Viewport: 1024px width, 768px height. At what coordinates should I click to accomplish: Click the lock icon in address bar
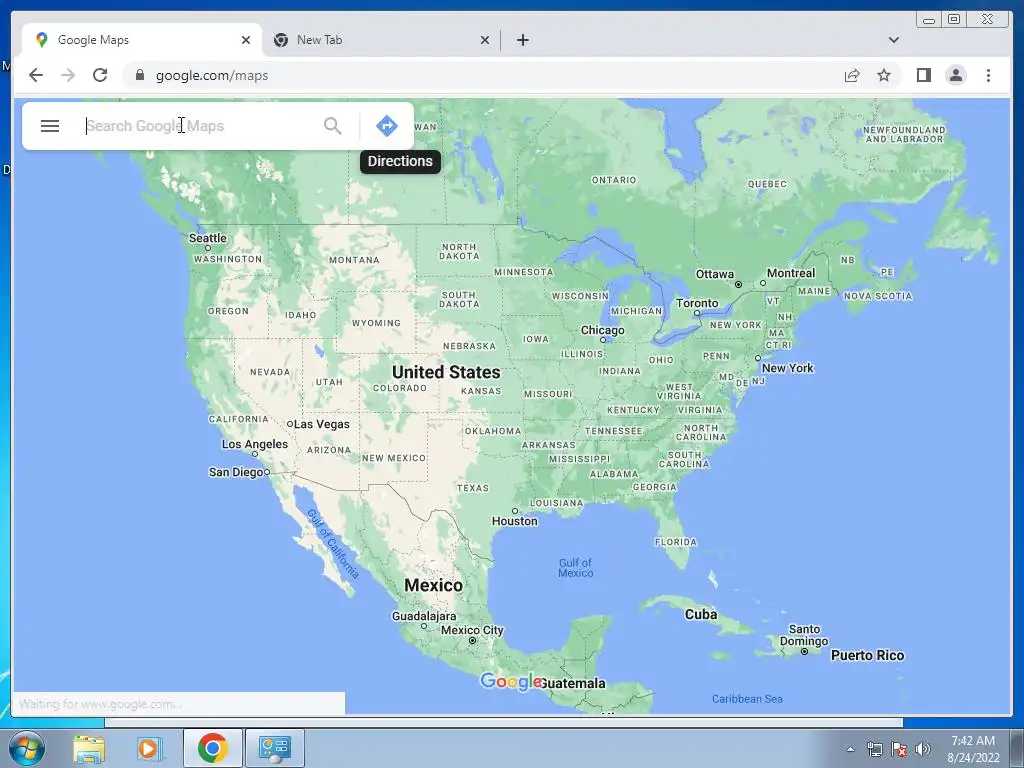point(139,75)
